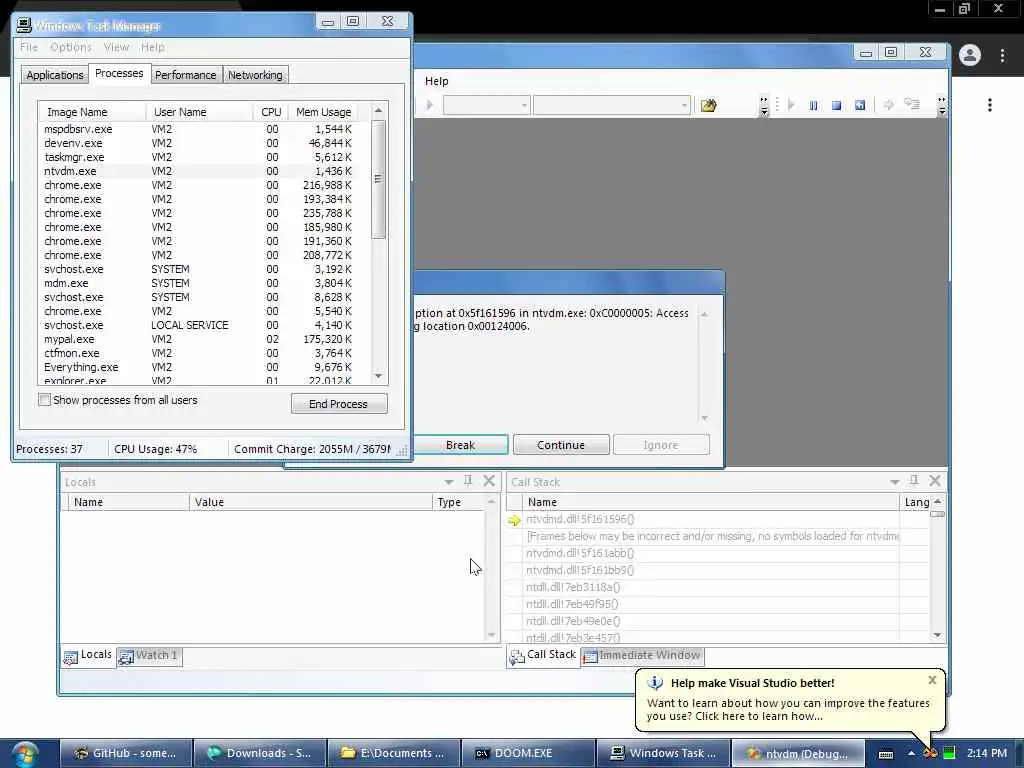The height and width of the screenshot is (768, 1024).
Task: Enable Show processes from all users
Action: [x=44, y=400]
